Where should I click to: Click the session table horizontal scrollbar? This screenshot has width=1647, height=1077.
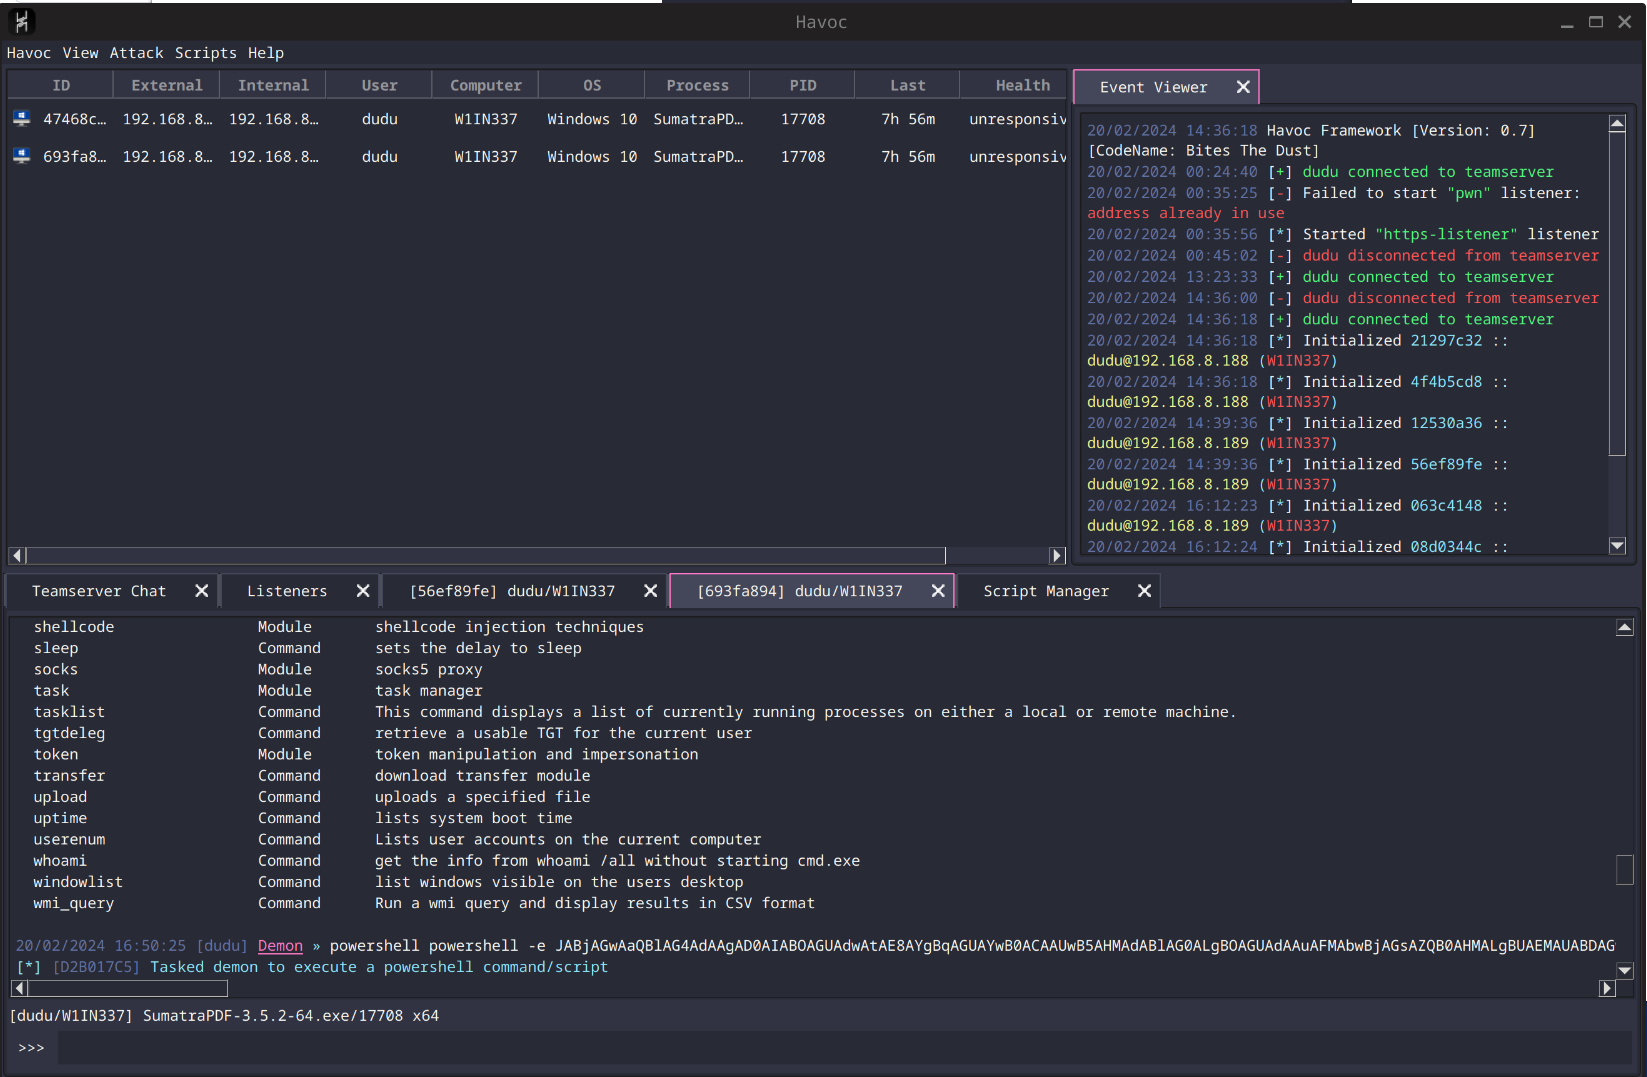(x=486, y=555)
